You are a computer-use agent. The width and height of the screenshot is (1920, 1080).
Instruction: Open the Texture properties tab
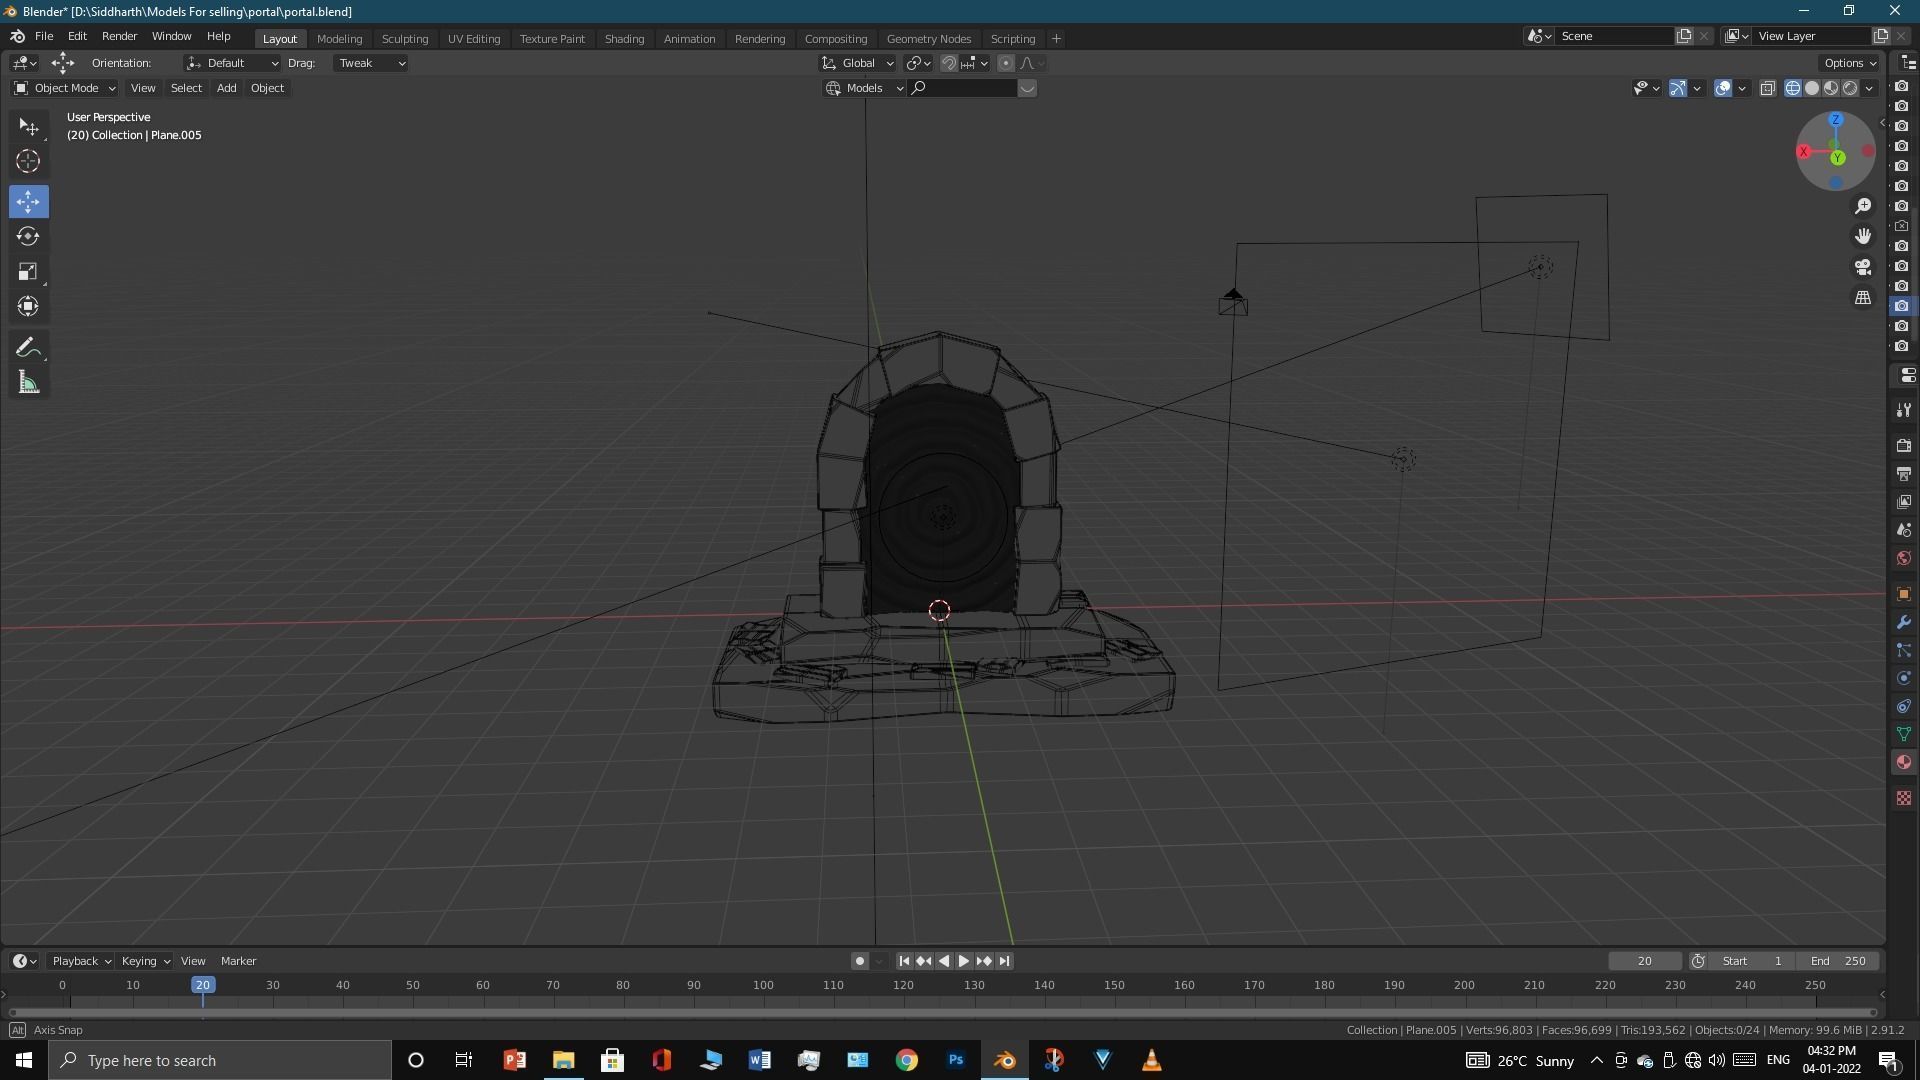click(x=1904, y=798)
